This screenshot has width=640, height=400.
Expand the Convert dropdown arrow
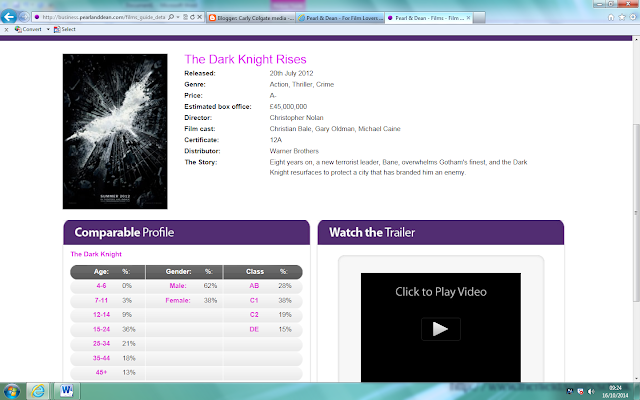tap(48, 29)
